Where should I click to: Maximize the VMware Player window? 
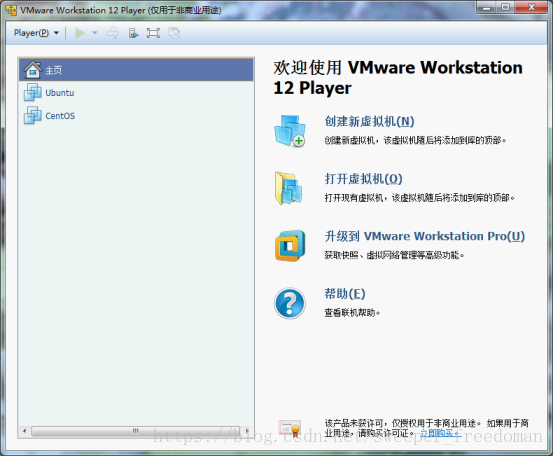[506, 7]
